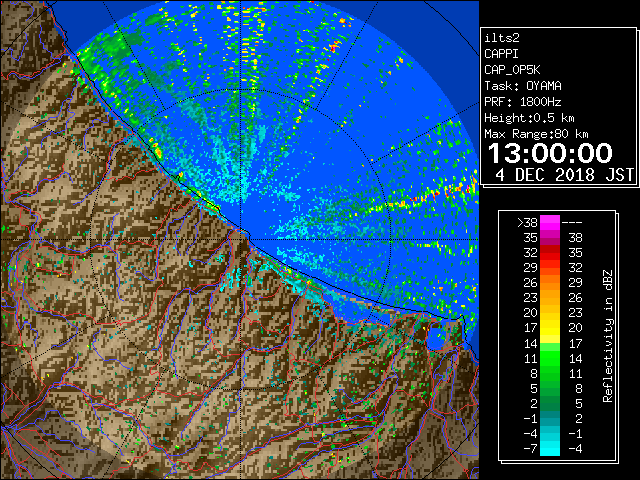Pick the red-orange 29–32 dBZ swatch
Screen dimensions: 640x480
coord(550,267)
